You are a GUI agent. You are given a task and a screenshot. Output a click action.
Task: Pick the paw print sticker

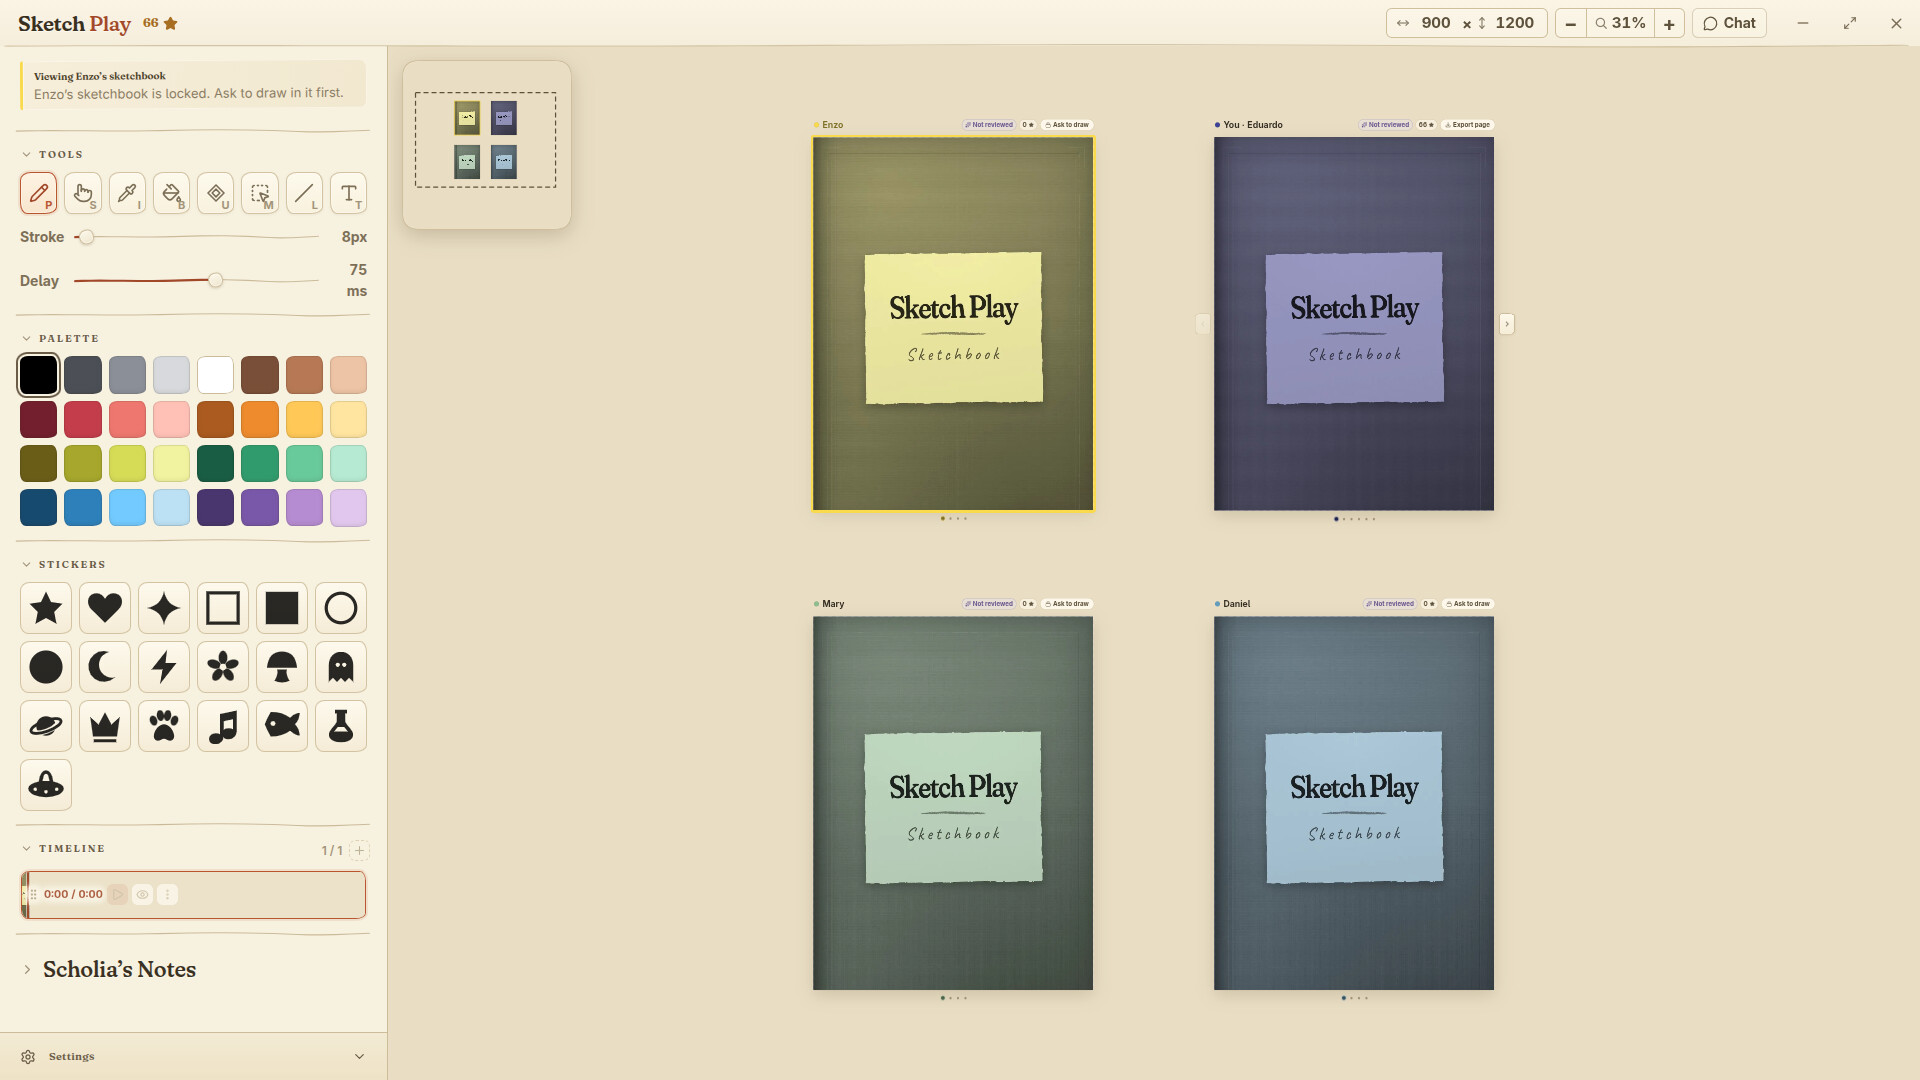click(x=164, y=726)
